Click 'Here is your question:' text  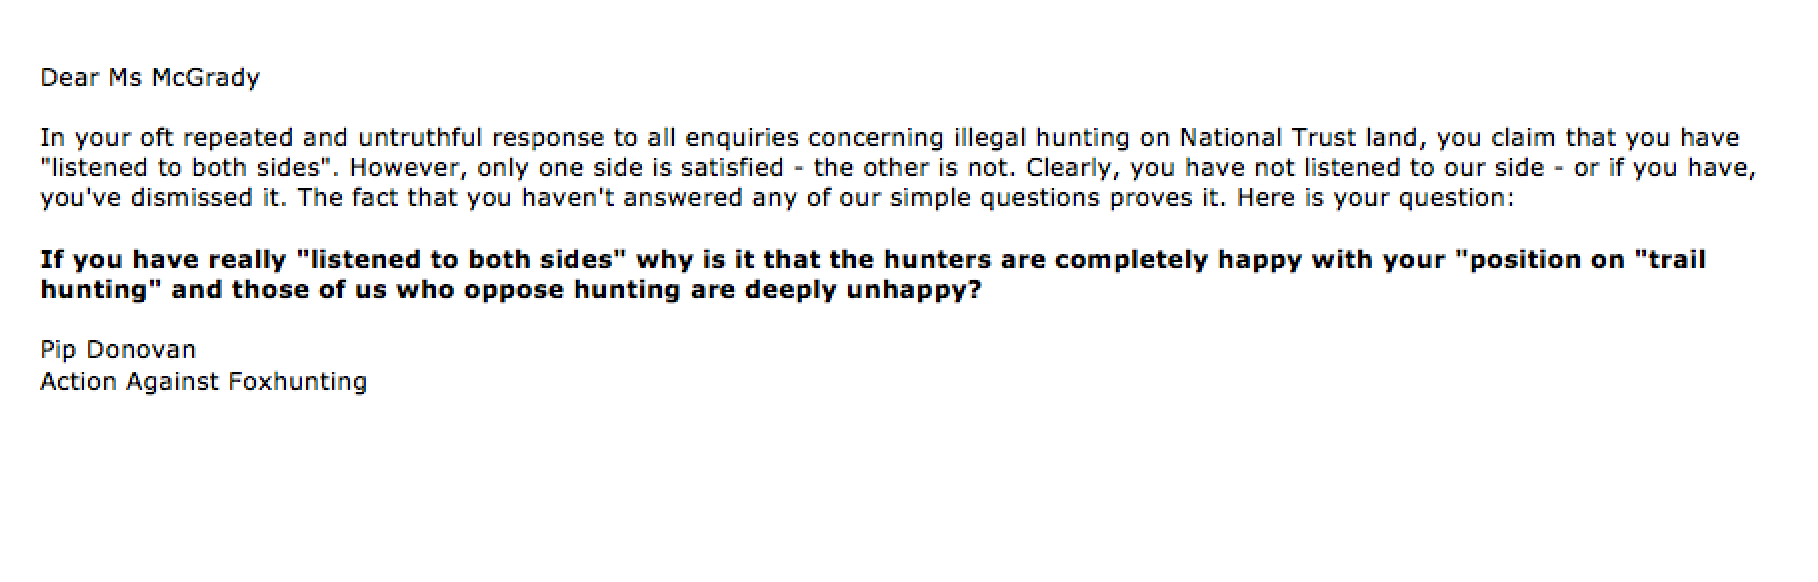pyautogui.click(x=1376, y=198)
